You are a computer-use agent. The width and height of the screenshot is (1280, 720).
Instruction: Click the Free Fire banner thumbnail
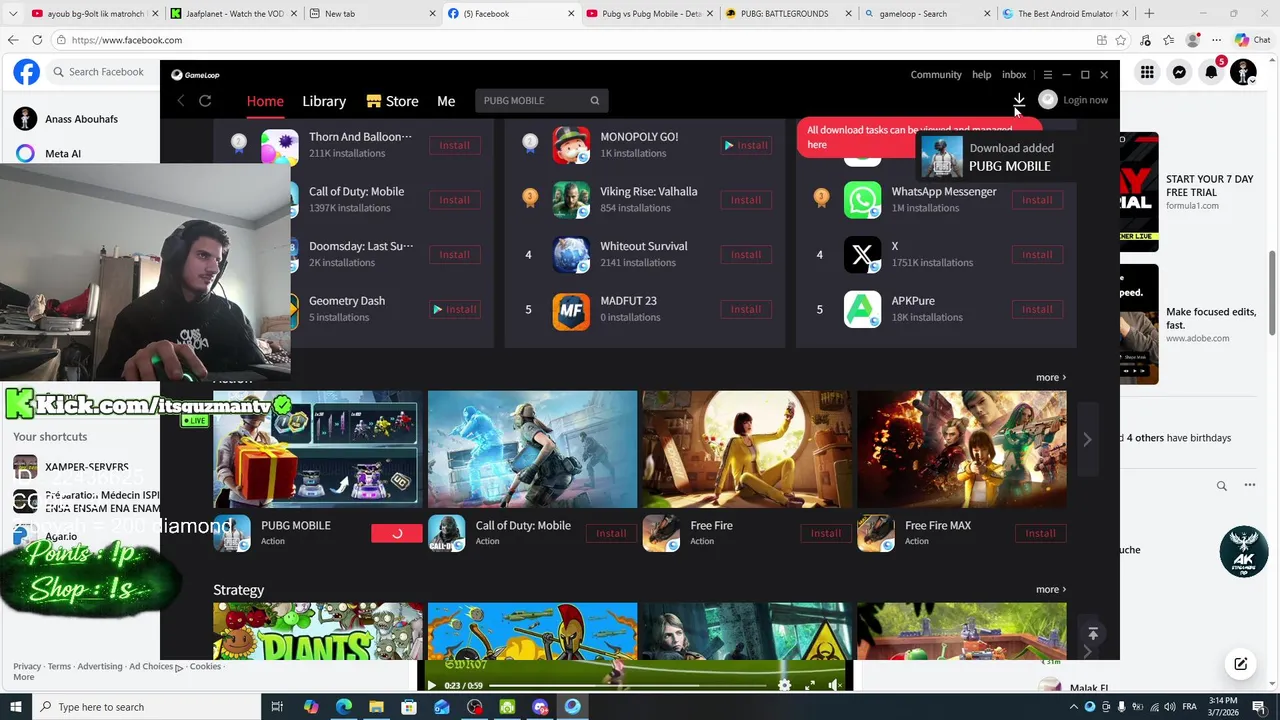pyautogui.click(x=747, y=449)
